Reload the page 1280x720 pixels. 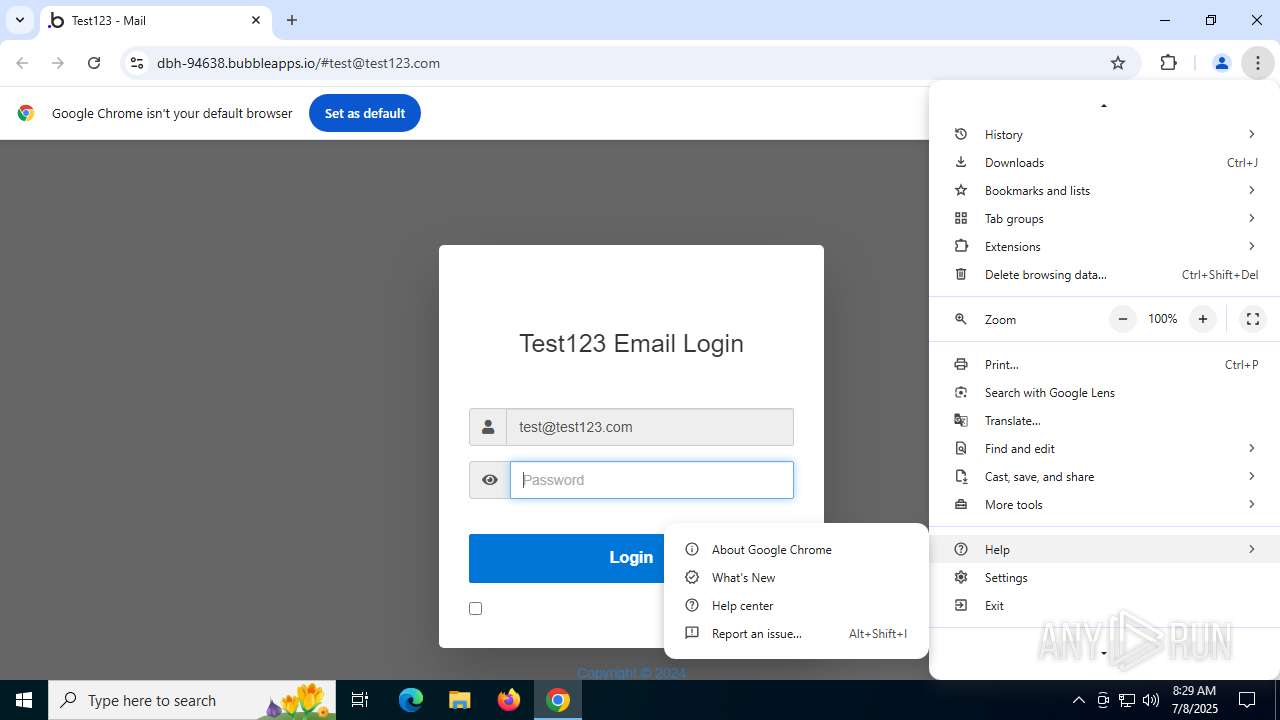point(94,63)
